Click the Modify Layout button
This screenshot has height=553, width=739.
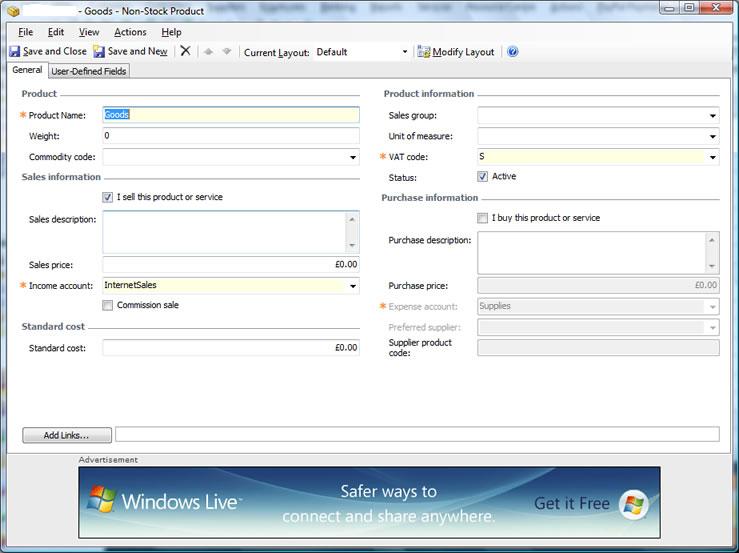[x=456, y=52]
